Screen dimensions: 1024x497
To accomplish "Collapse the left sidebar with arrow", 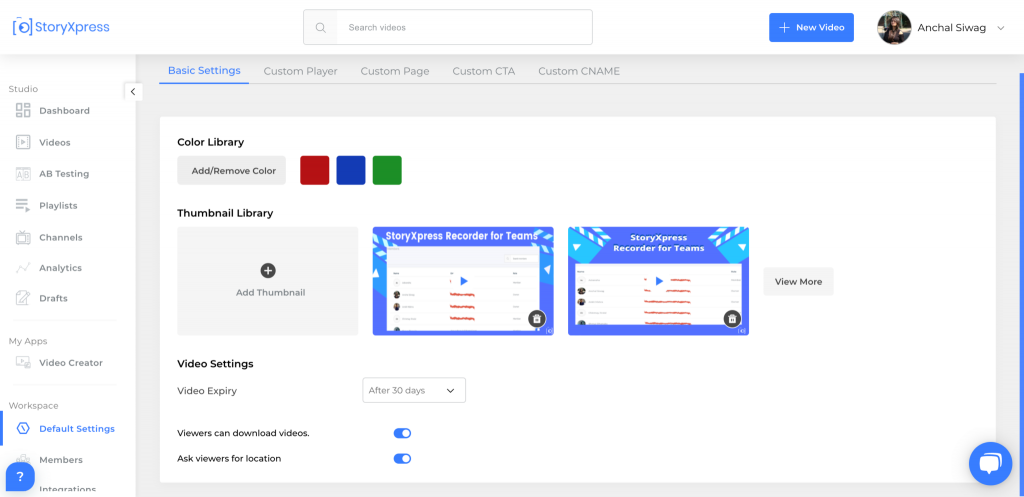I will coord(133,92).
